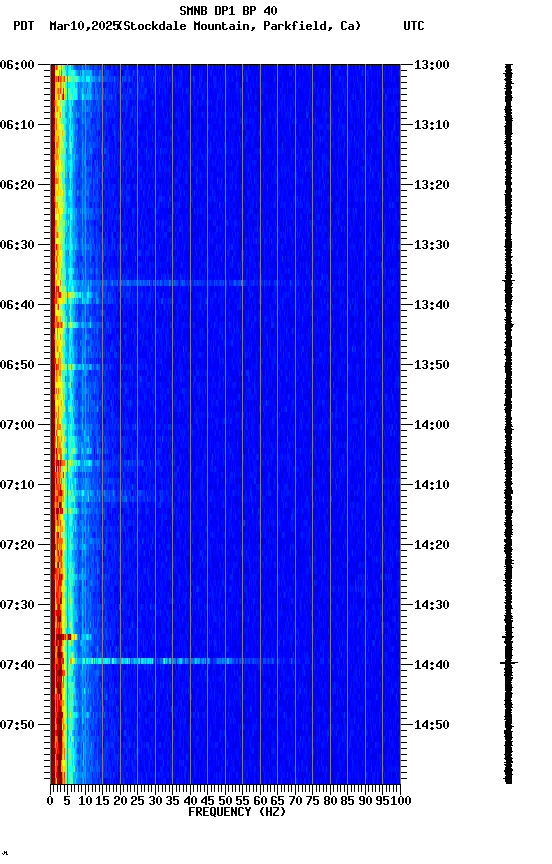Image resolution: width=552 pixels, height=864 pixels.
Task: Click the 0 Hz frequency tick label
Action: coord(50,801)
